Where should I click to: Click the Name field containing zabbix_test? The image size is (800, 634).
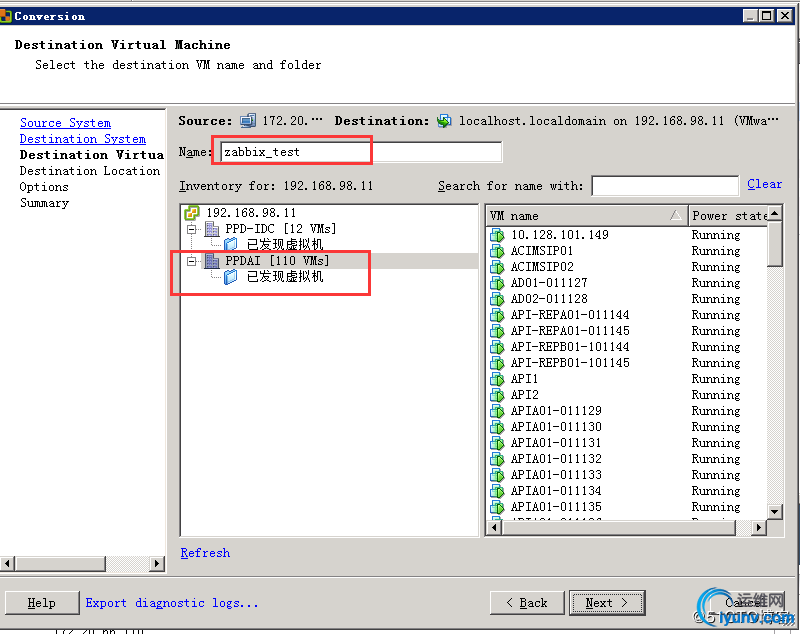tap(361, 152)
